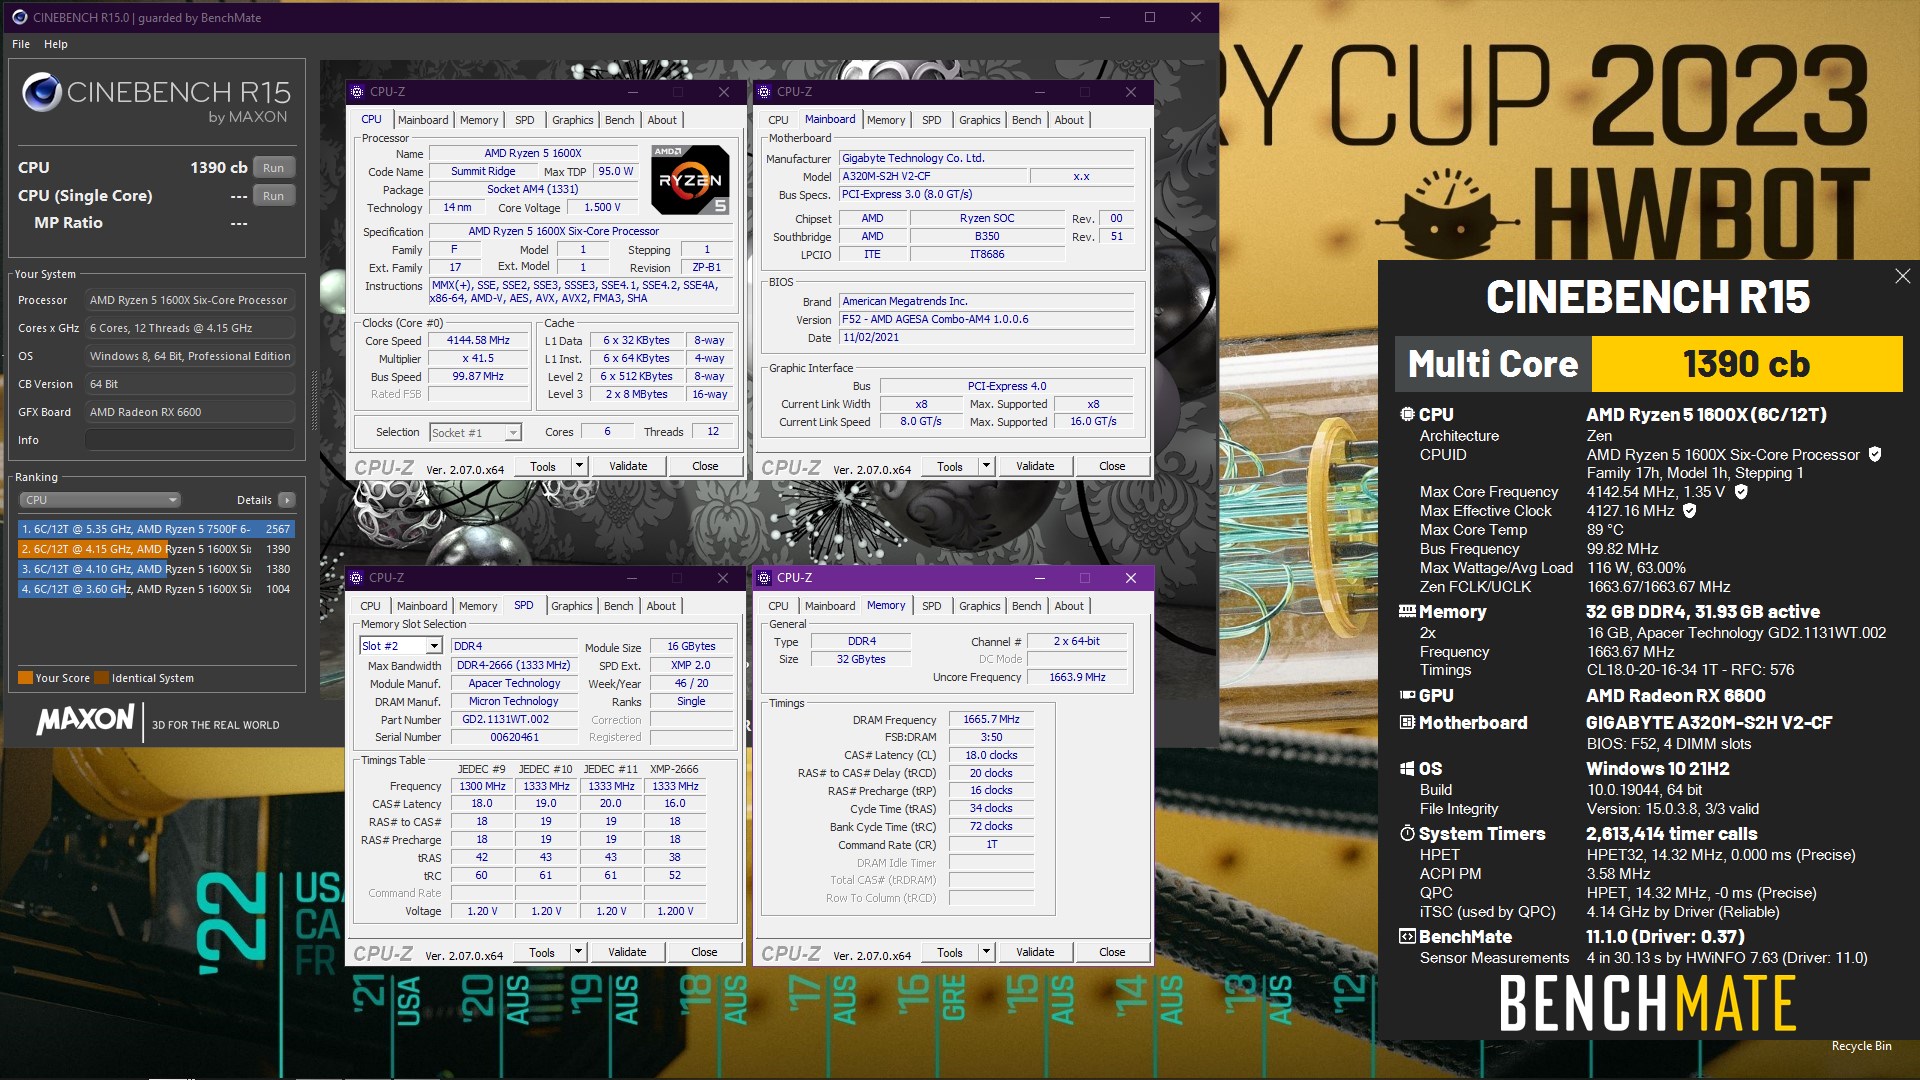Screen dimensions: 1920x1080
Task: Open the Recycle Bin on the desktop
Action: (x=1861, y=1046)
